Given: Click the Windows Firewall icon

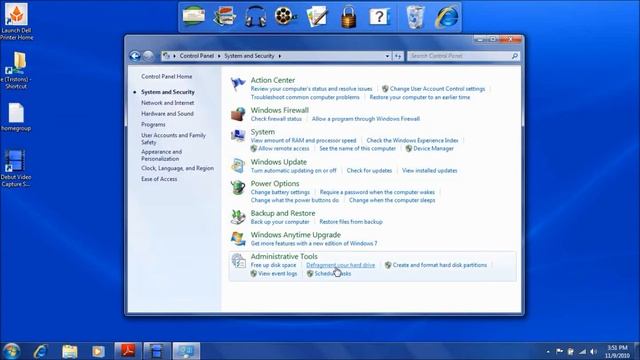Looking at the screenshot, I should pos(238,114).
